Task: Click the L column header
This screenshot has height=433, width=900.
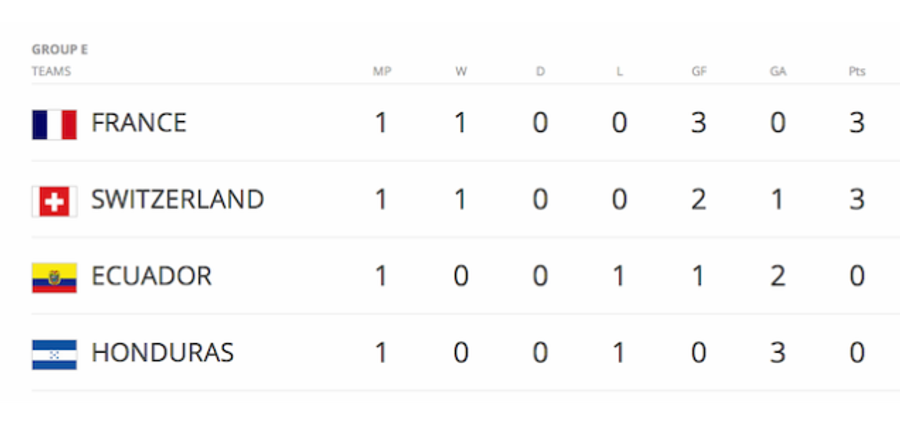Action: click(619, 72)
